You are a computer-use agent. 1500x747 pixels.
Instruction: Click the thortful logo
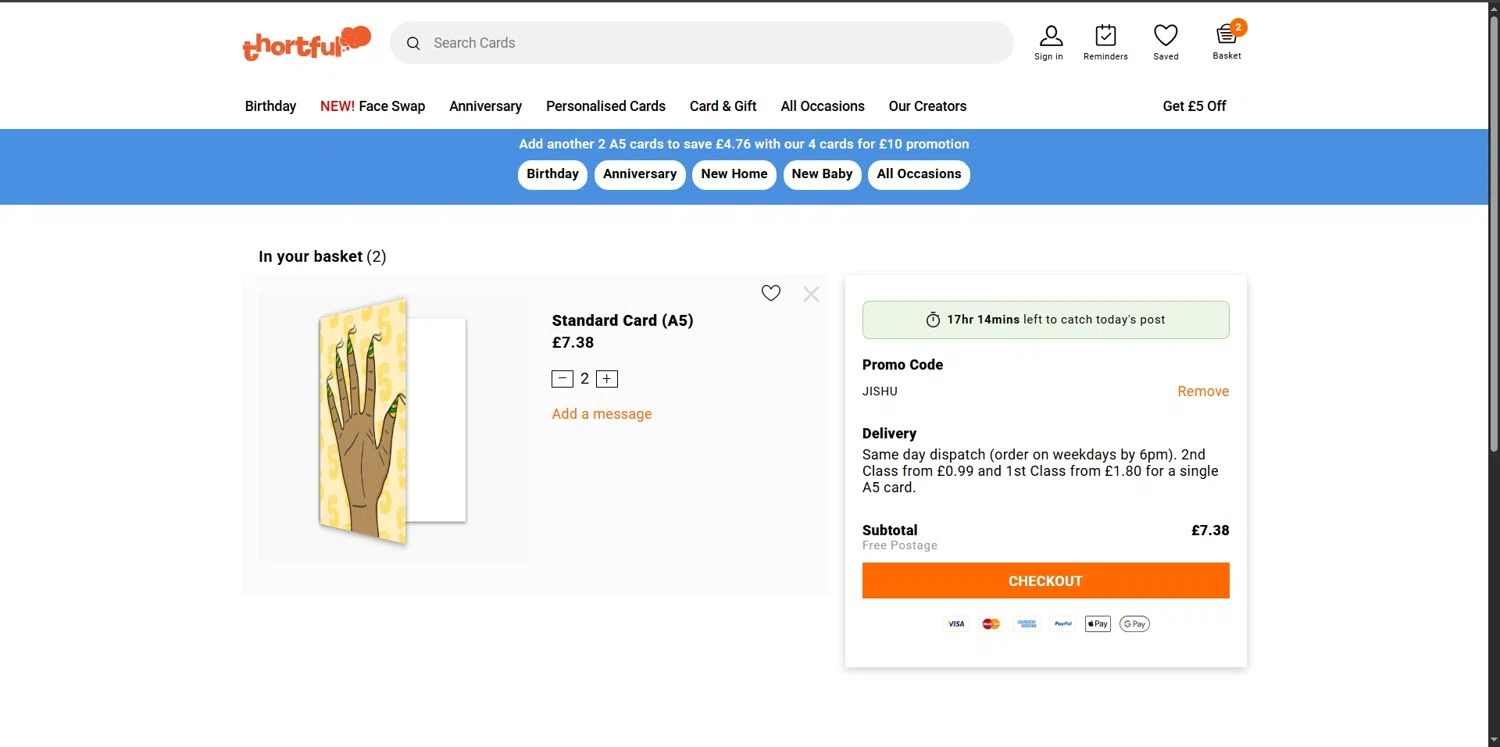306,43
